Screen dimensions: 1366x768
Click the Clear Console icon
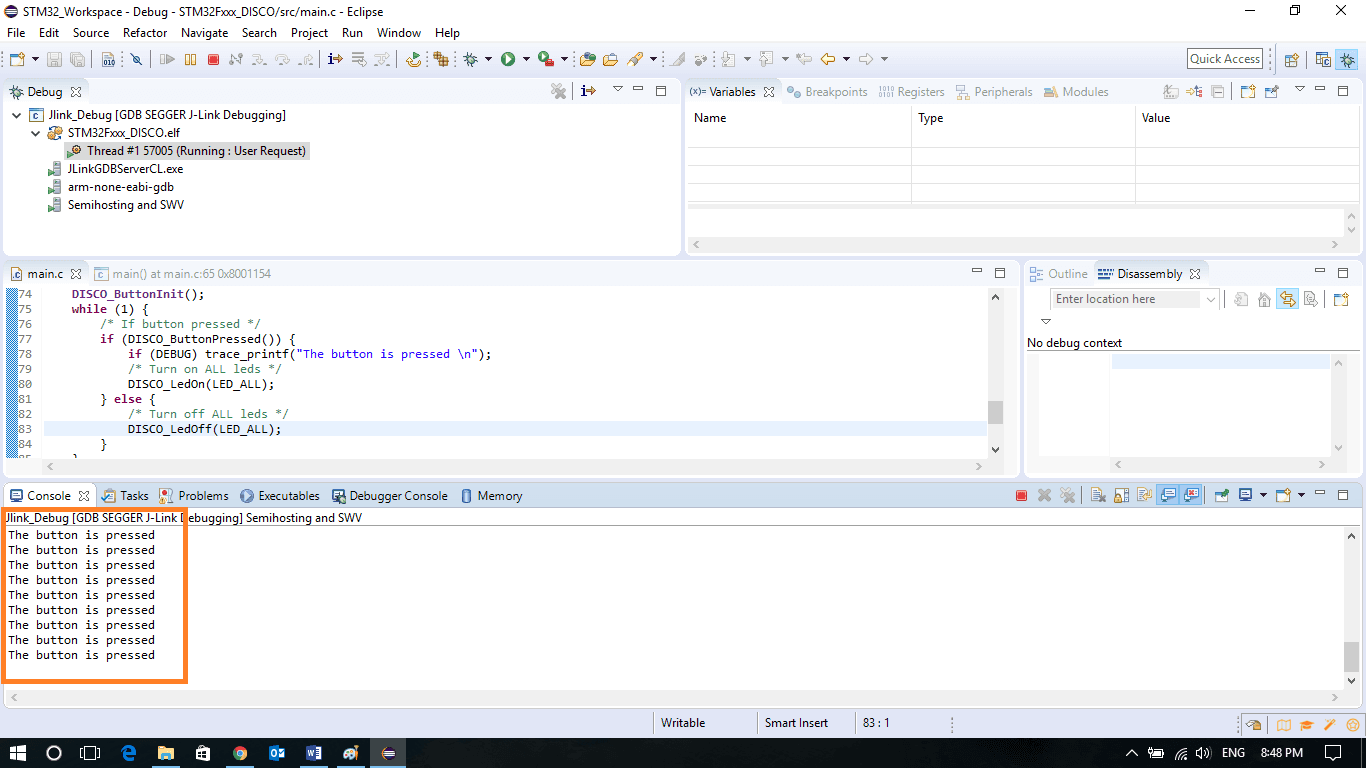click(x=1099, y=495)
